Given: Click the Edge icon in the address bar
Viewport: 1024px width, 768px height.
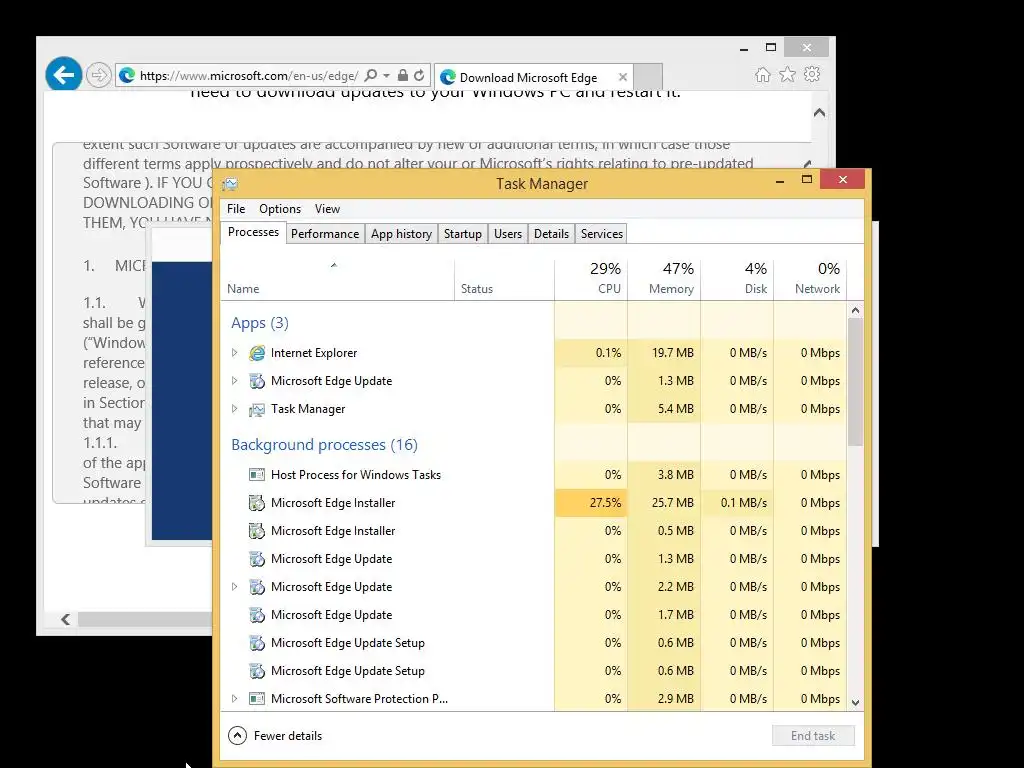Looking at the screenshot, I should click(x=127, y=76).
